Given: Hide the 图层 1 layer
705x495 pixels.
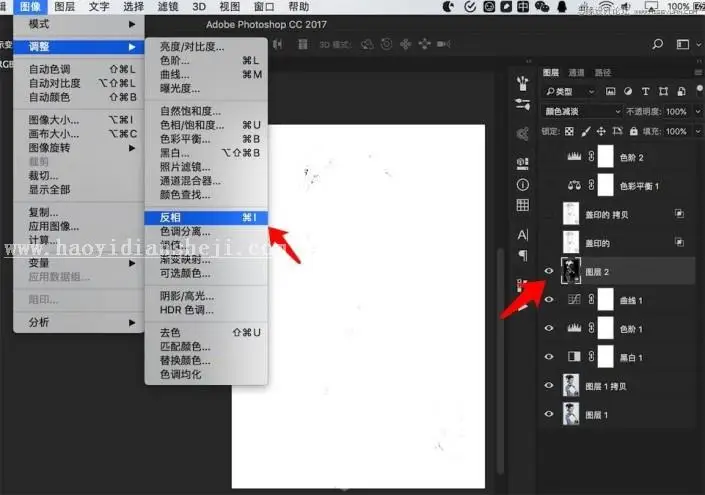Looking at the screenshot, I should click(549, 414).
